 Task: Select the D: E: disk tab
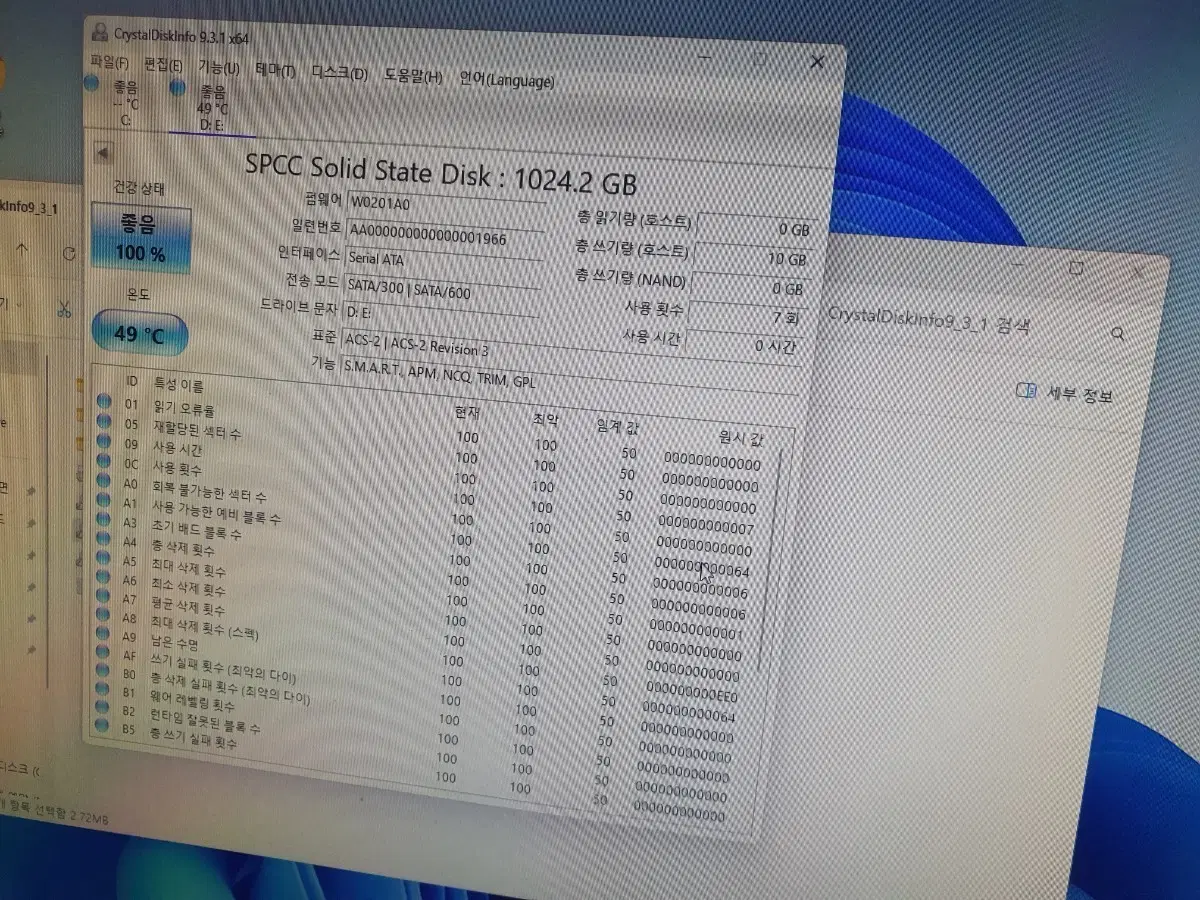(212, 109)
